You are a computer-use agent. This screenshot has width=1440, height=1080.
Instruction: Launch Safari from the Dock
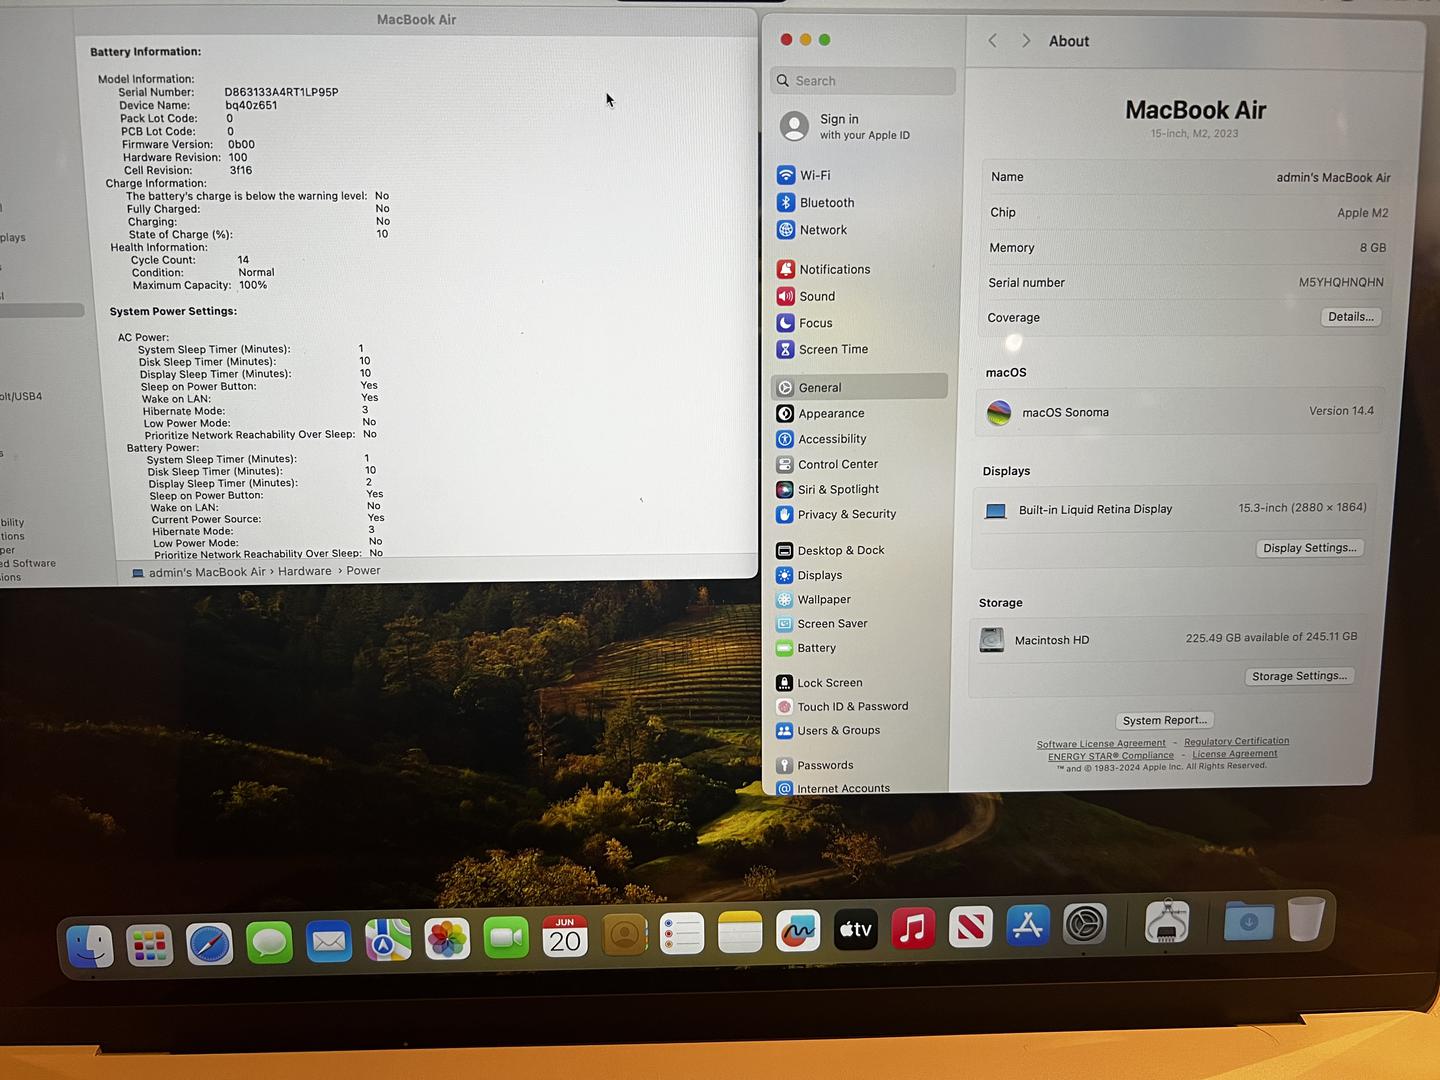(x=209, y=943)
